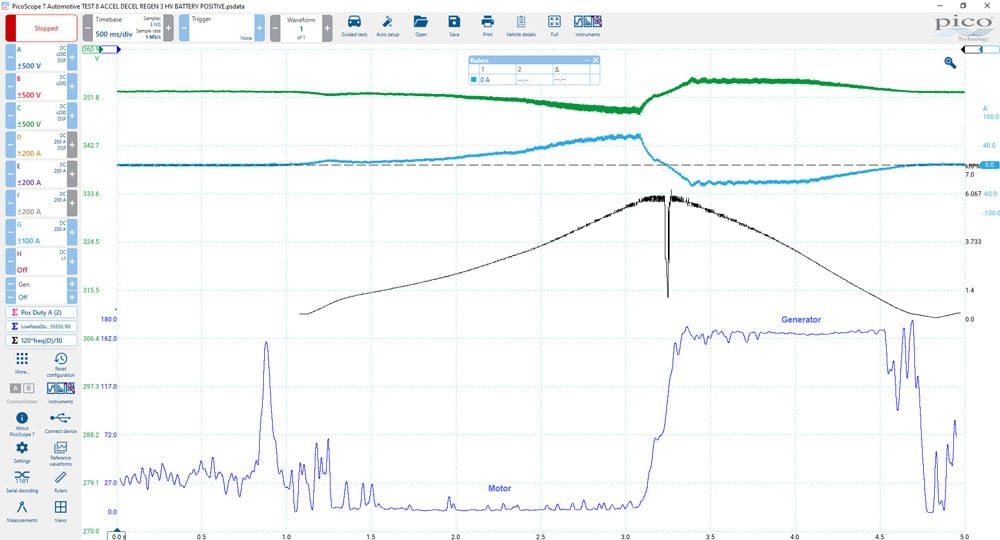
Task: Open Timebase 500 ms/div settings
Action: pos(128,28)
